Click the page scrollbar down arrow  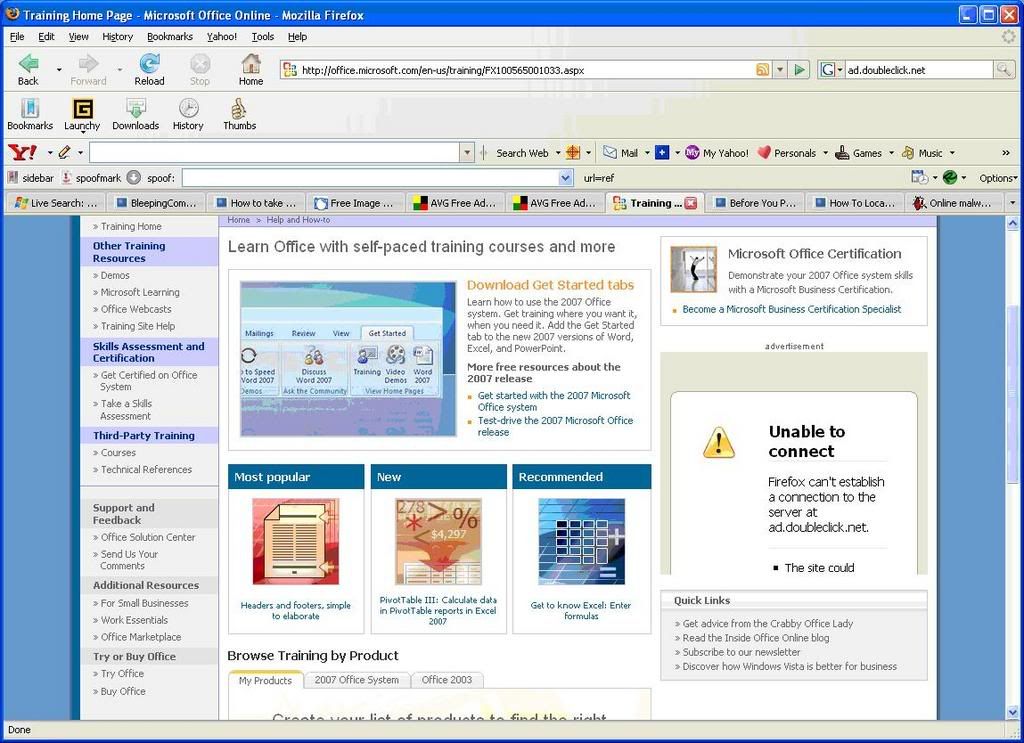pyautogui.click(x=1013, y=712)
